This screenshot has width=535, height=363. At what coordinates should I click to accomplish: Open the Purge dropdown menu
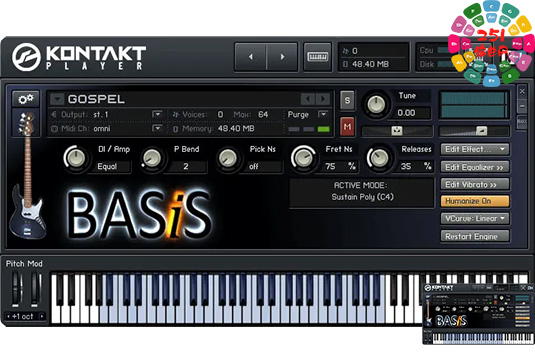click(x=323, y=114)
